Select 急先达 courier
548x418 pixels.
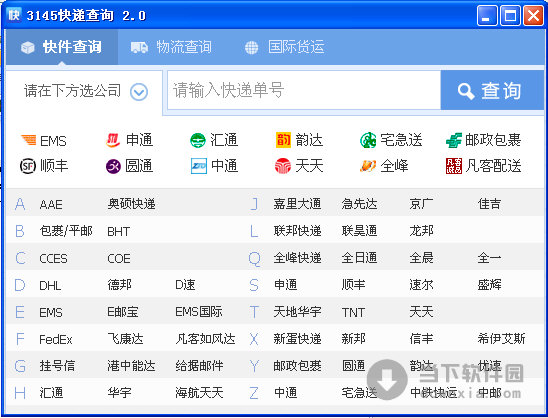click(x=360, y=204)
